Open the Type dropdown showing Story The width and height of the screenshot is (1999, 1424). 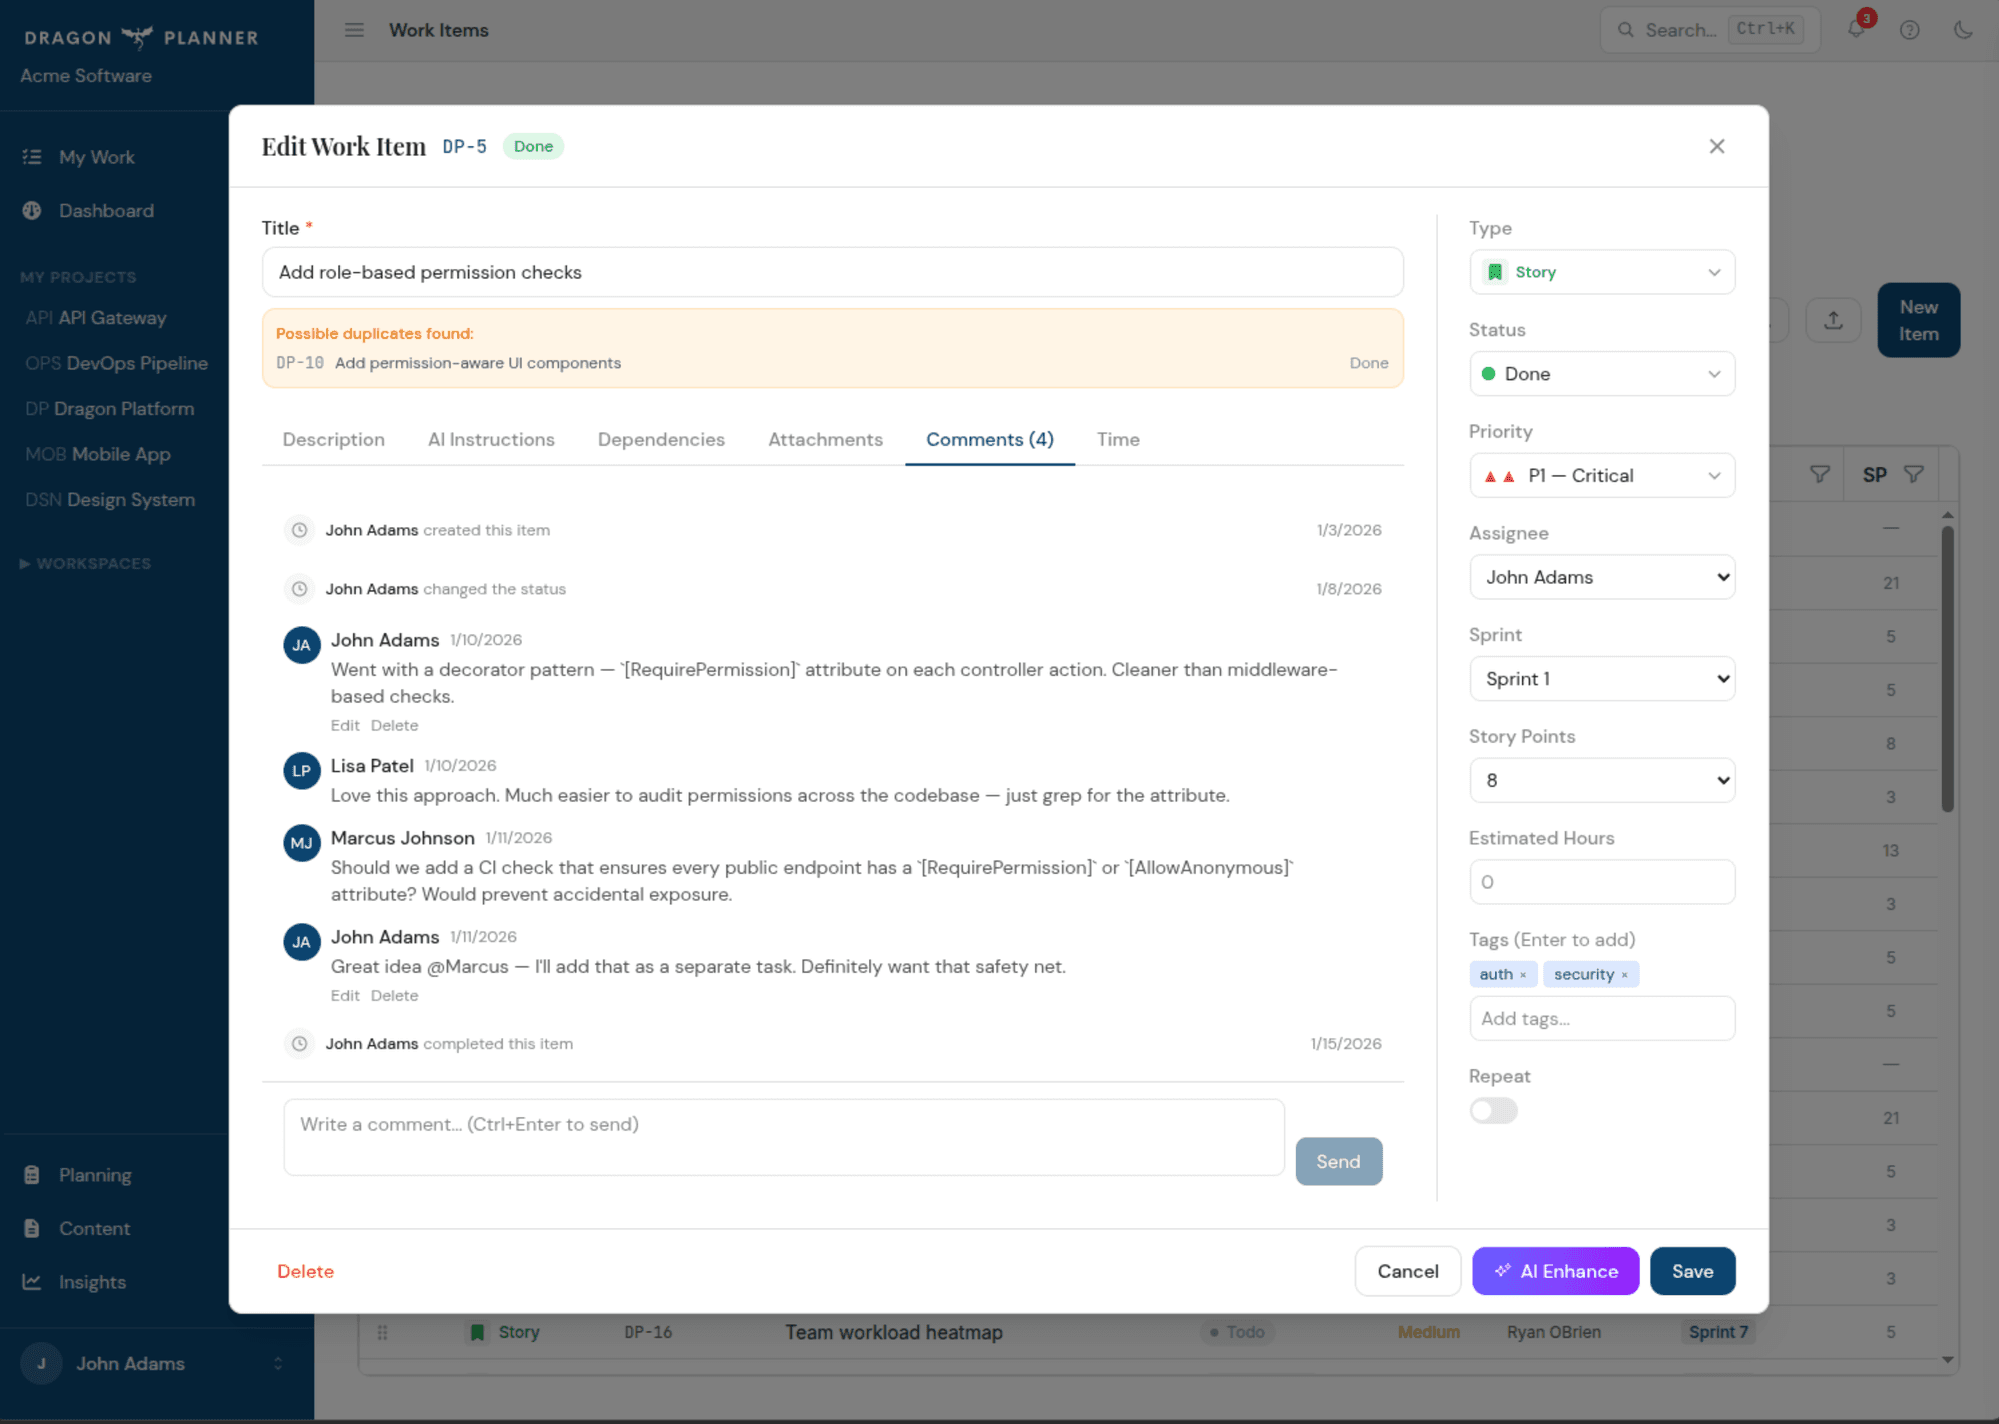[1601, 271]
